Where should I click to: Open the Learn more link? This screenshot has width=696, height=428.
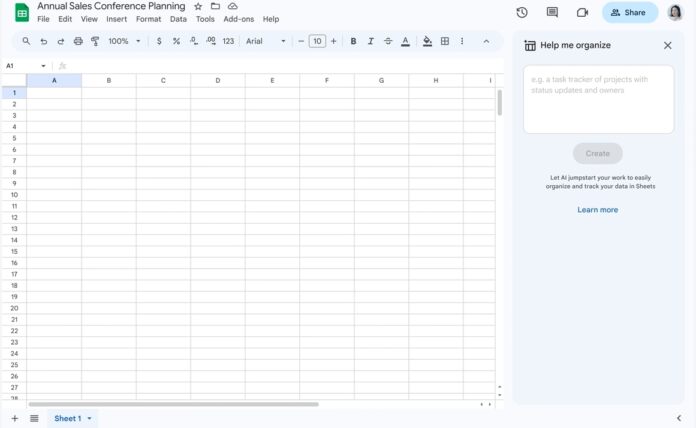[x=597, y=210]
